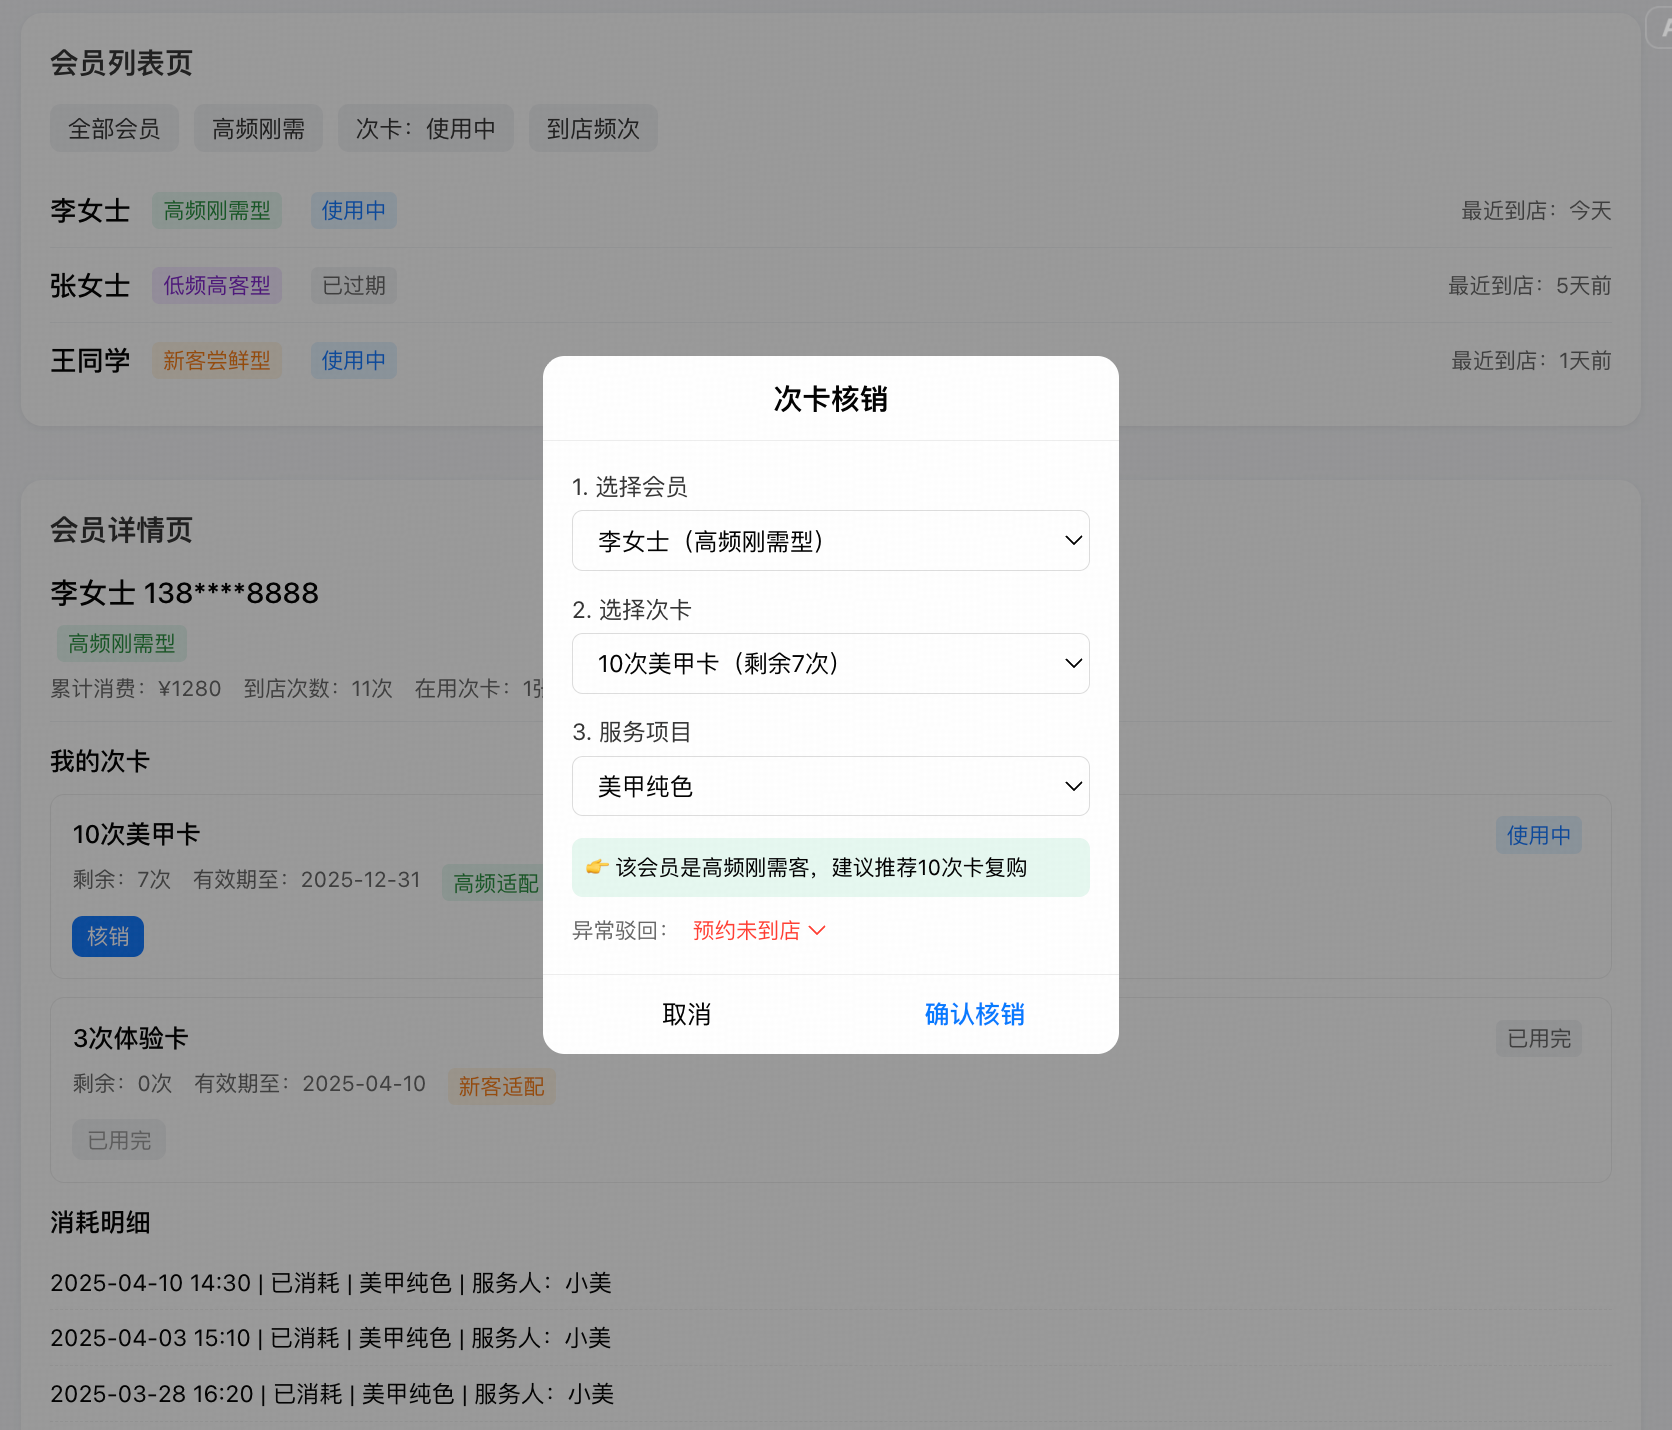This screenshot has height=1430, width=1672.
Task: Expand the 选择次卡 dropdown with 10次美甲卡
Action: pos(830,664)
